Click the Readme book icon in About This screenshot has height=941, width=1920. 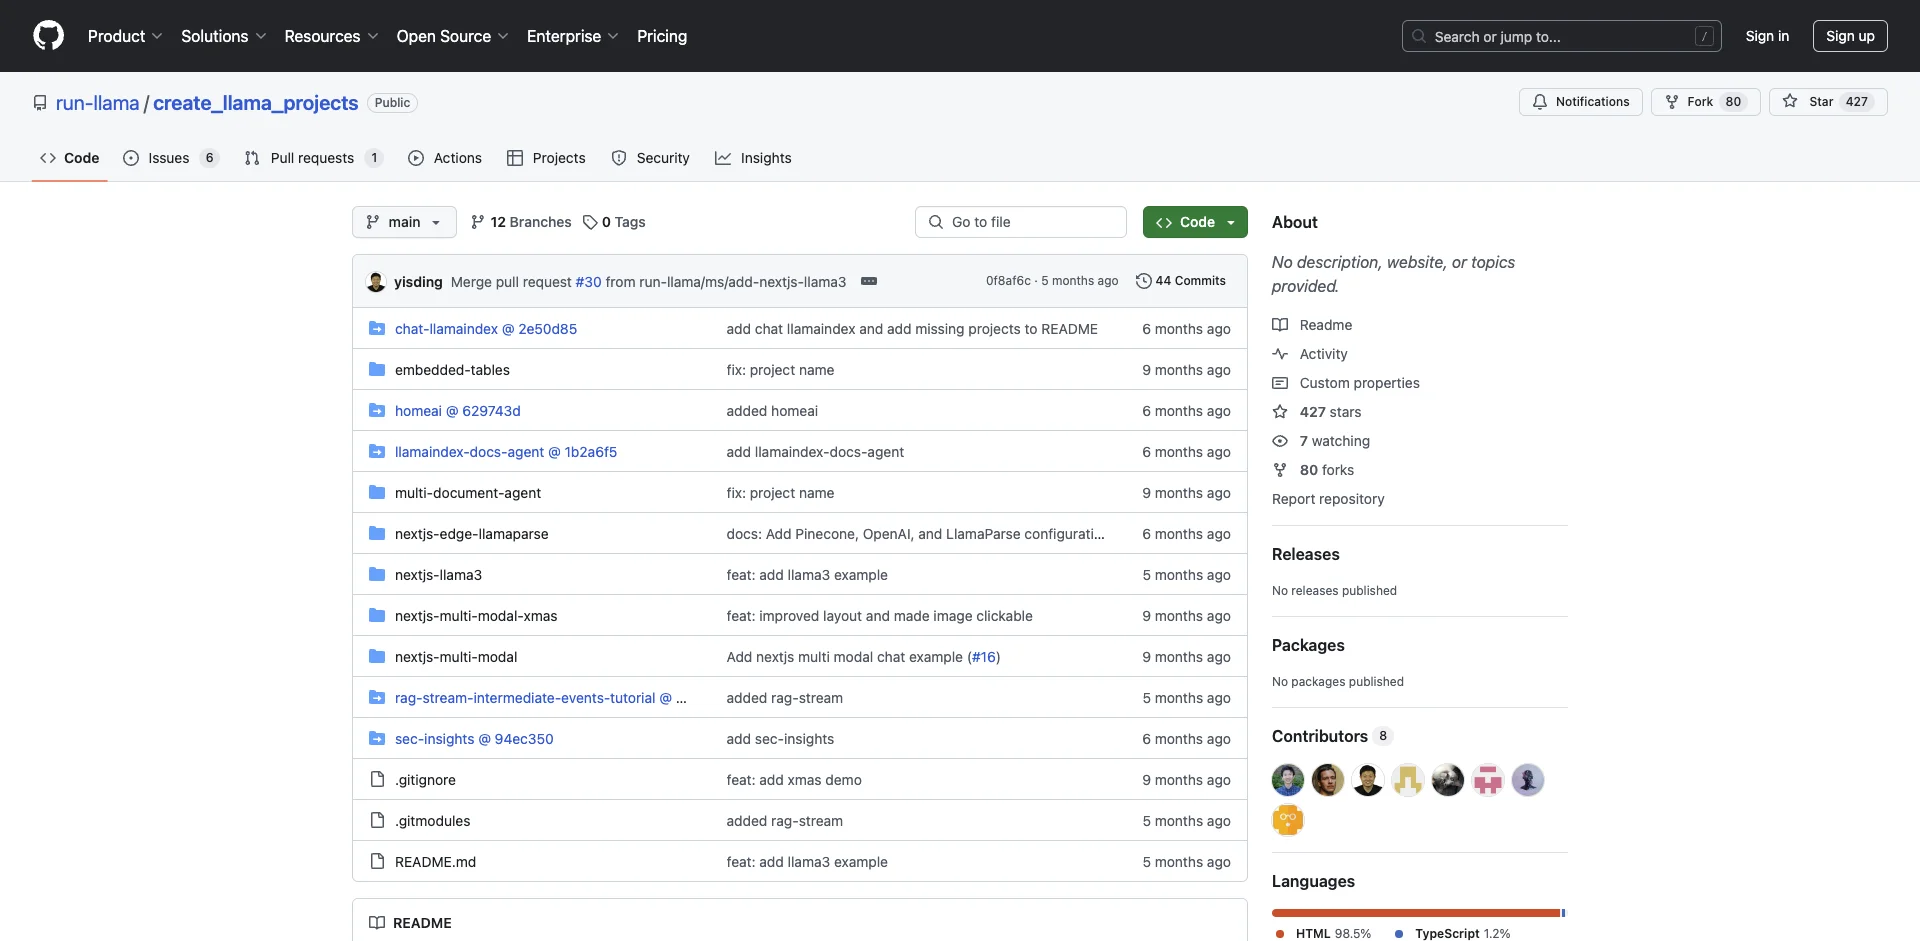tap(1280, 325)
